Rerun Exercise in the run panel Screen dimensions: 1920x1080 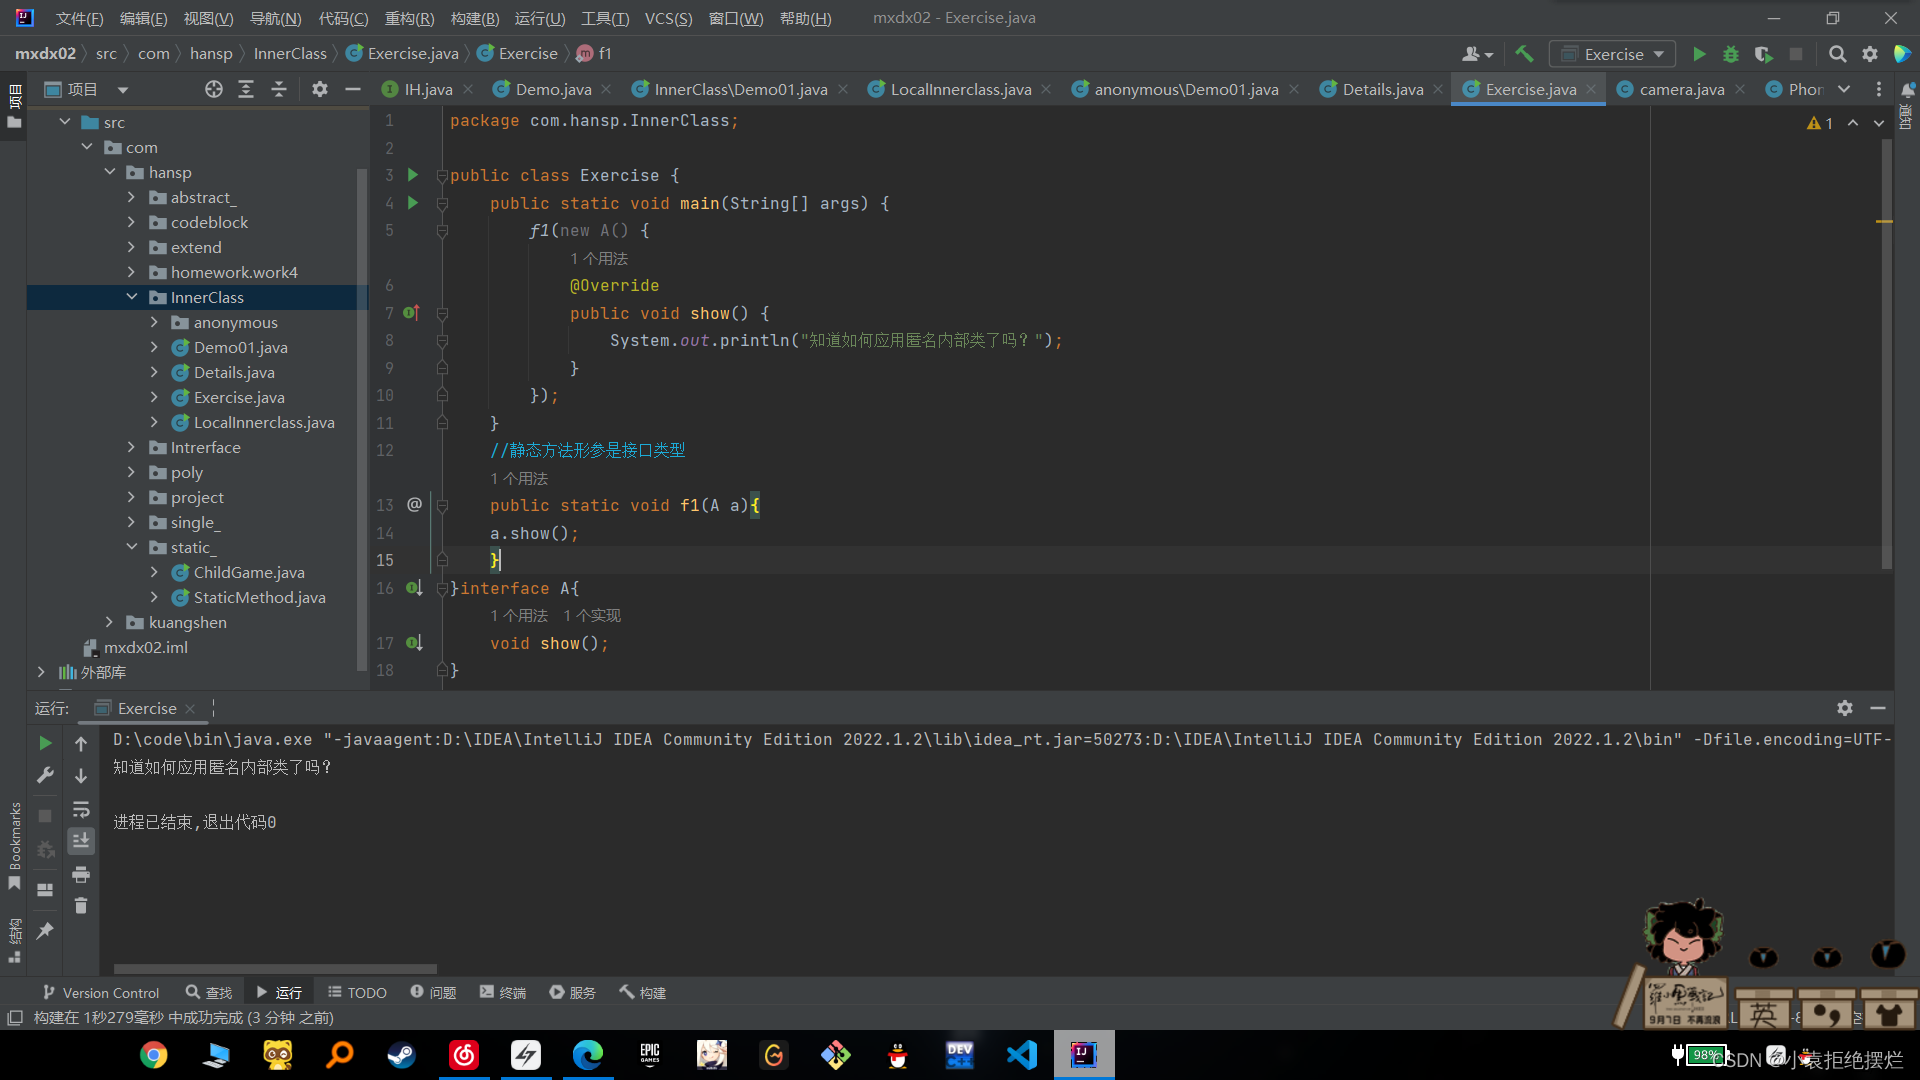click(45, 743)
